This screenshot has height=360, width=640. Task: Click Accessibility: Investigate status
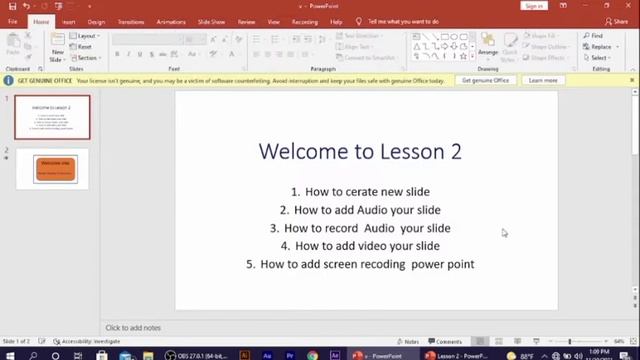coord(87,341)
